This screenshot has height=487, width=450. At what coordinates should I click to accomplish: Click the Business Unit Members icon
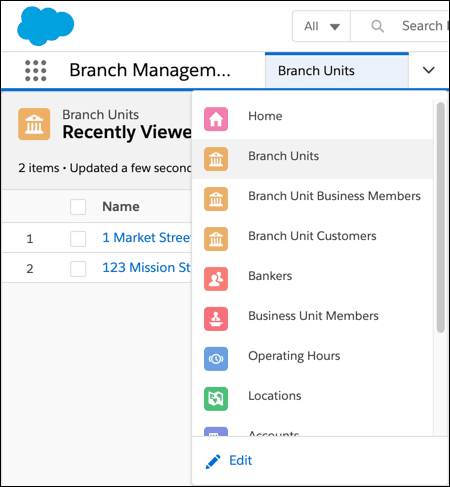[216, 319]
